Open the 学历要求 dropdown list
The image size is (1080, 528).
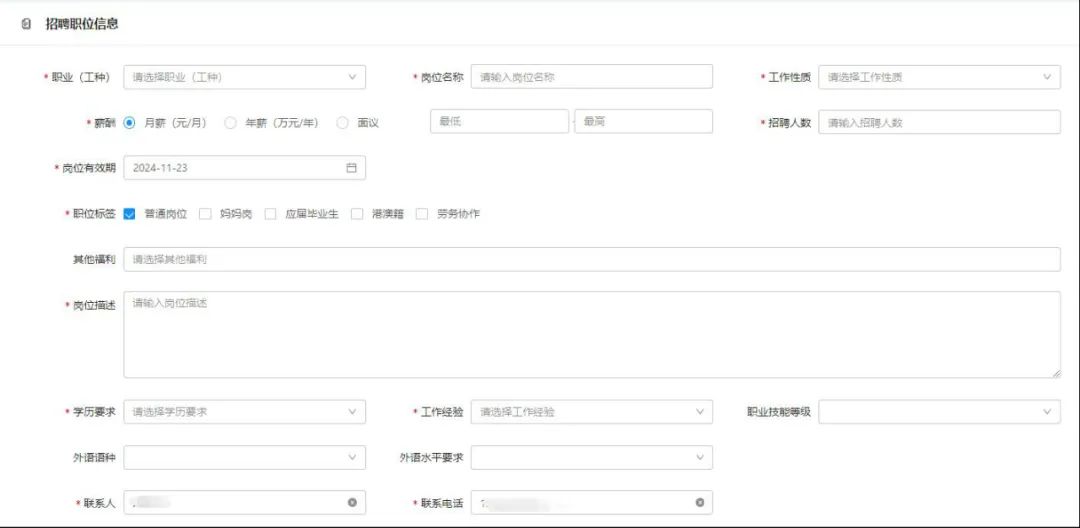click(x=244, y=412)
